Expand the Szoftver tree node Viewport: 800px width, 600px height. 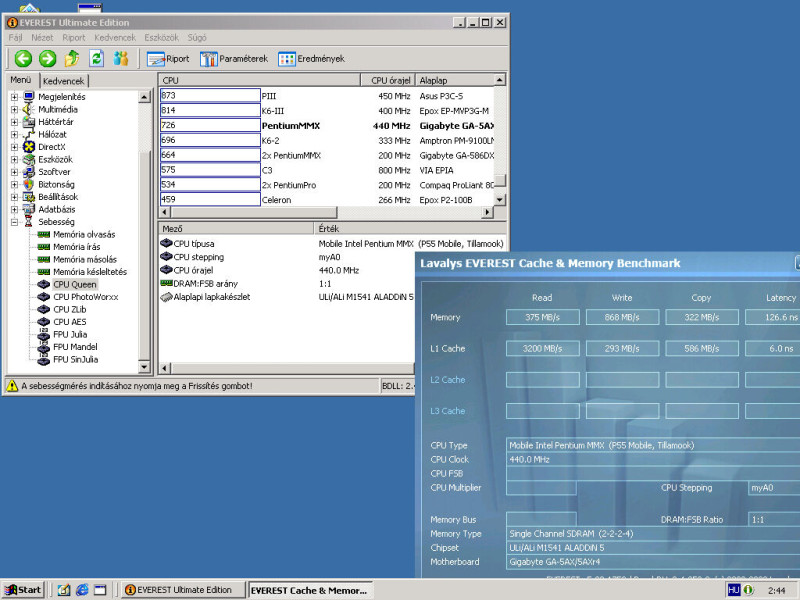(x=14, y=172)
